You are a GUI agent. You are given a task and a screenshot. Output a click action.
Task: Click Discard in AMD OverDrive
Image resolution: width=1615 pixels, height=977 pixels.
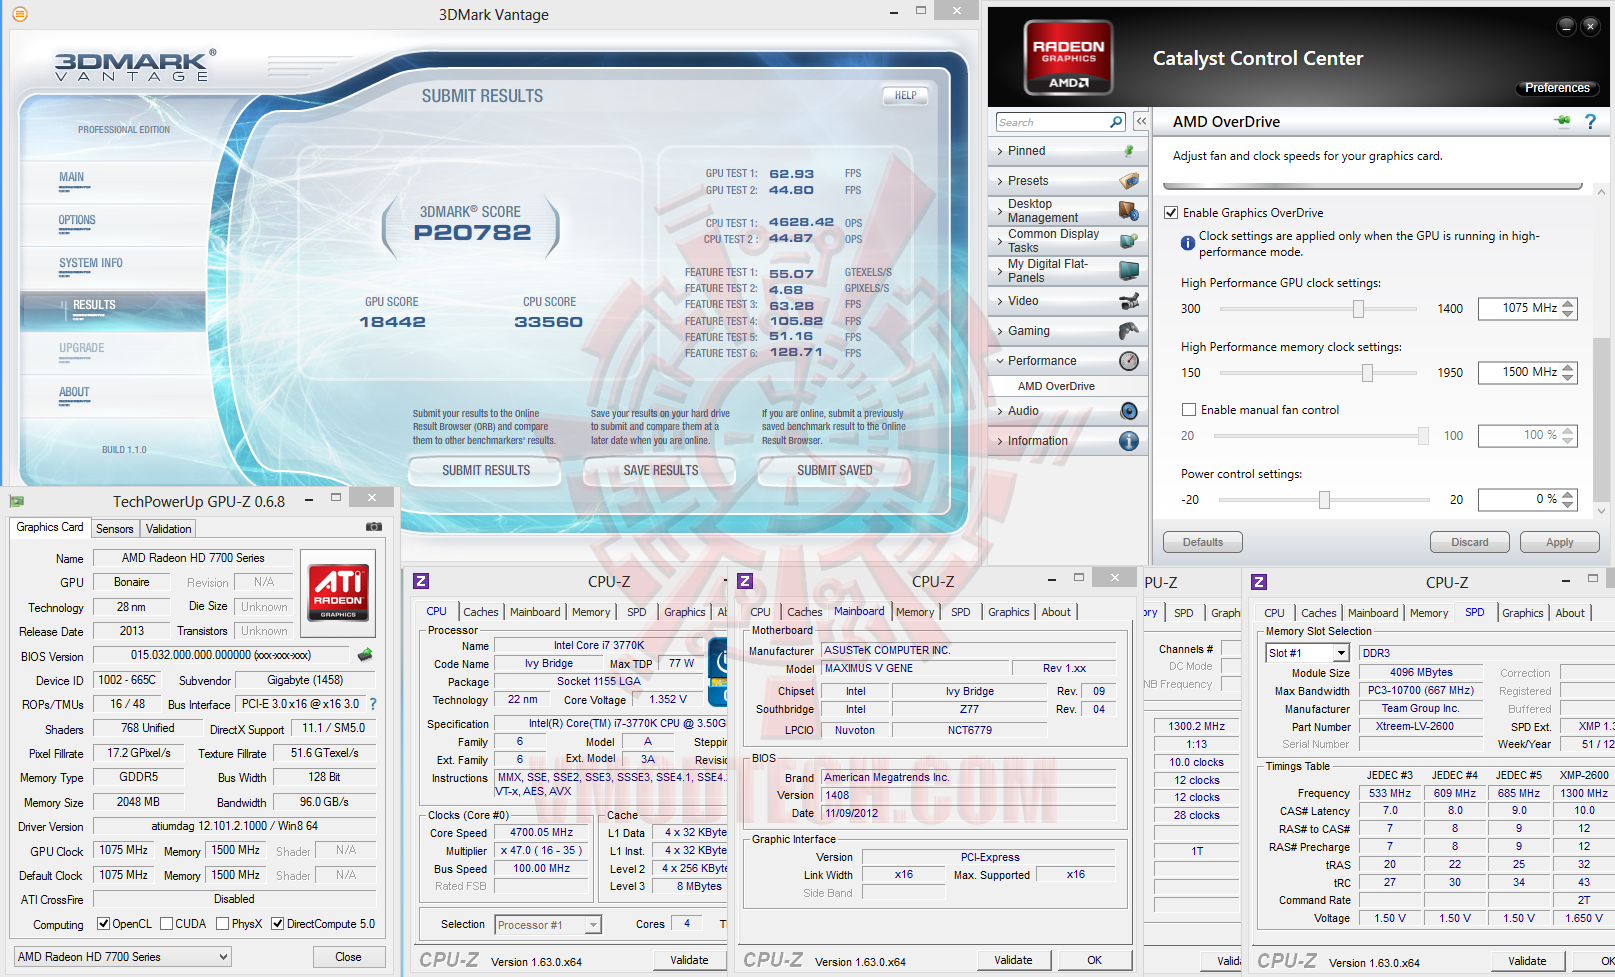pyautogui.click(x=1469, y=542)
